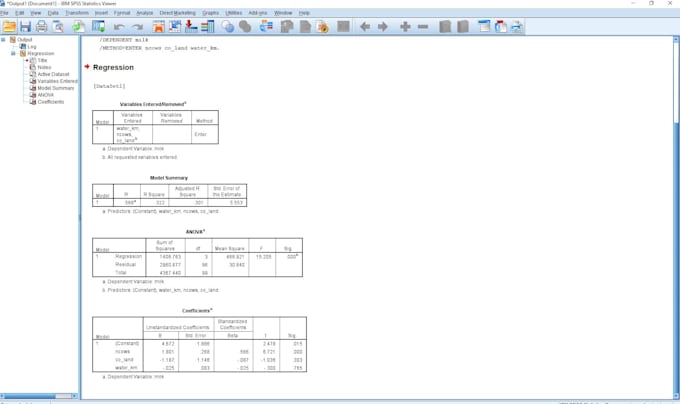The image size is (680, 404).
Task: Open Print Preview from the toolbar
Action: coord(58,26)
